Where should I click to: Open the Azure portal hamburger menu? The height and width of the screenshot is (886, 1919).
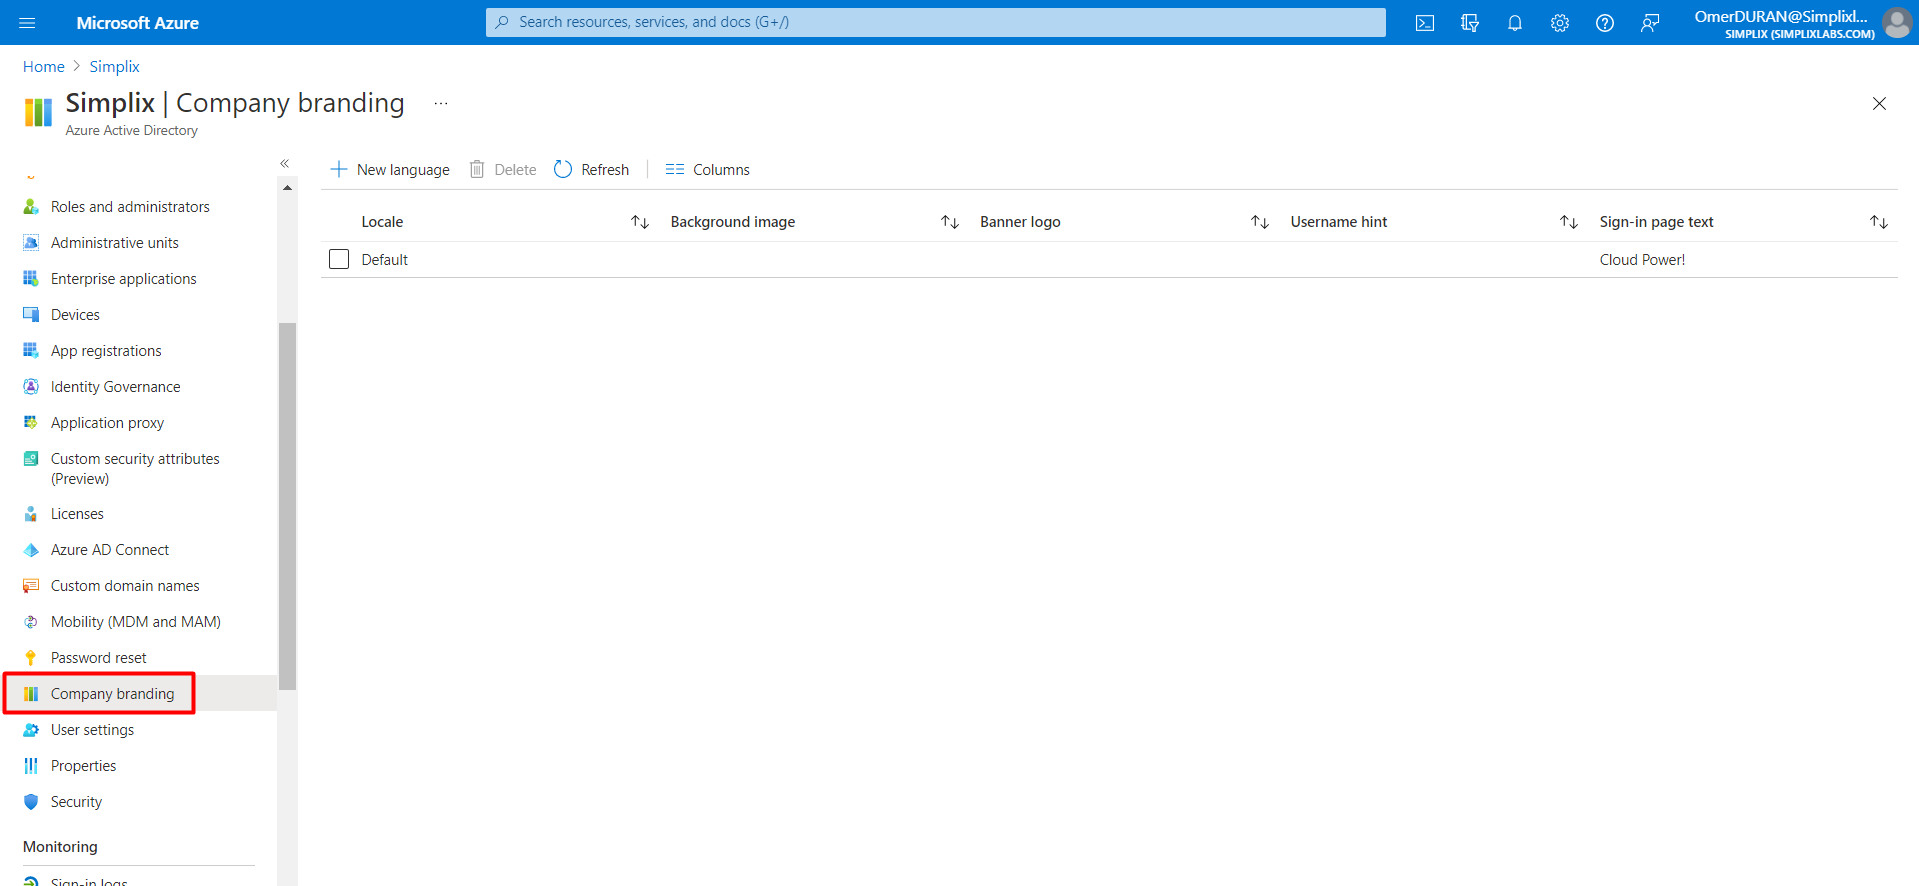point(27,22)
